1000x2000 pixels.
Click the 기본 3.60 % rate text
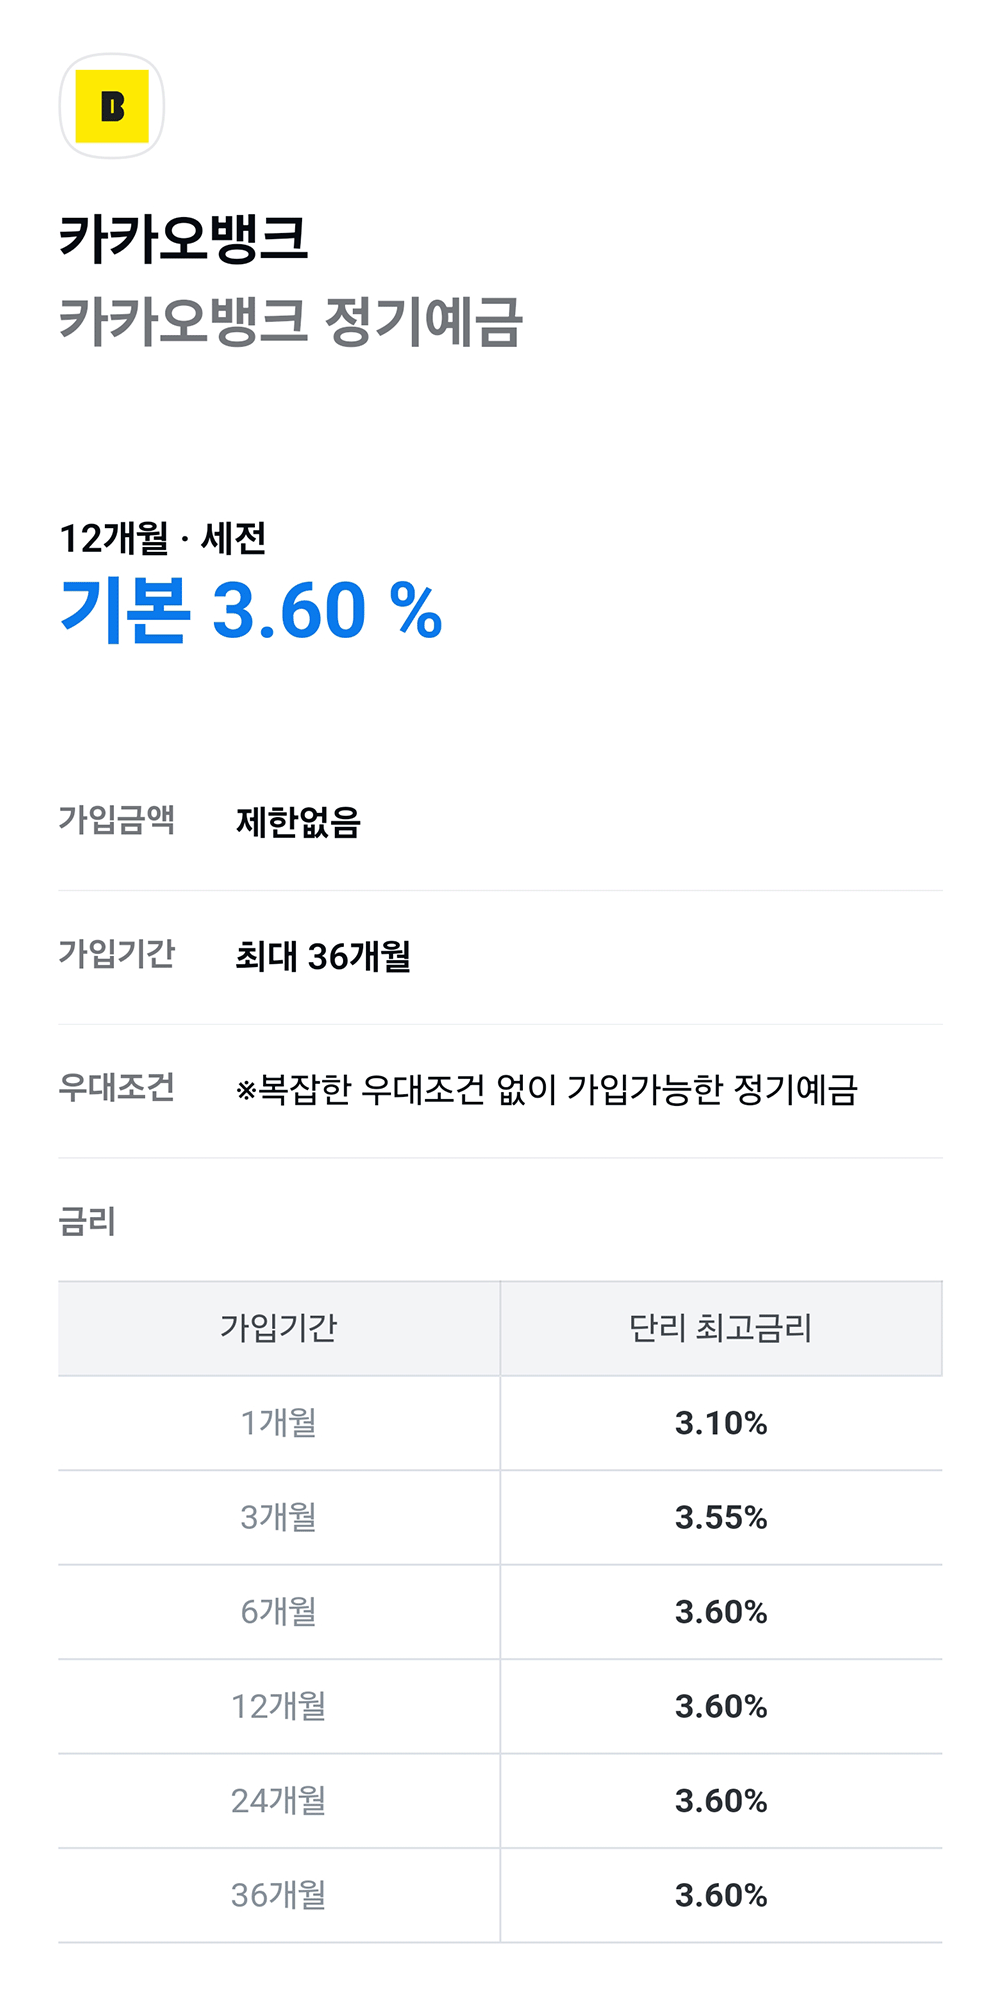251,610
